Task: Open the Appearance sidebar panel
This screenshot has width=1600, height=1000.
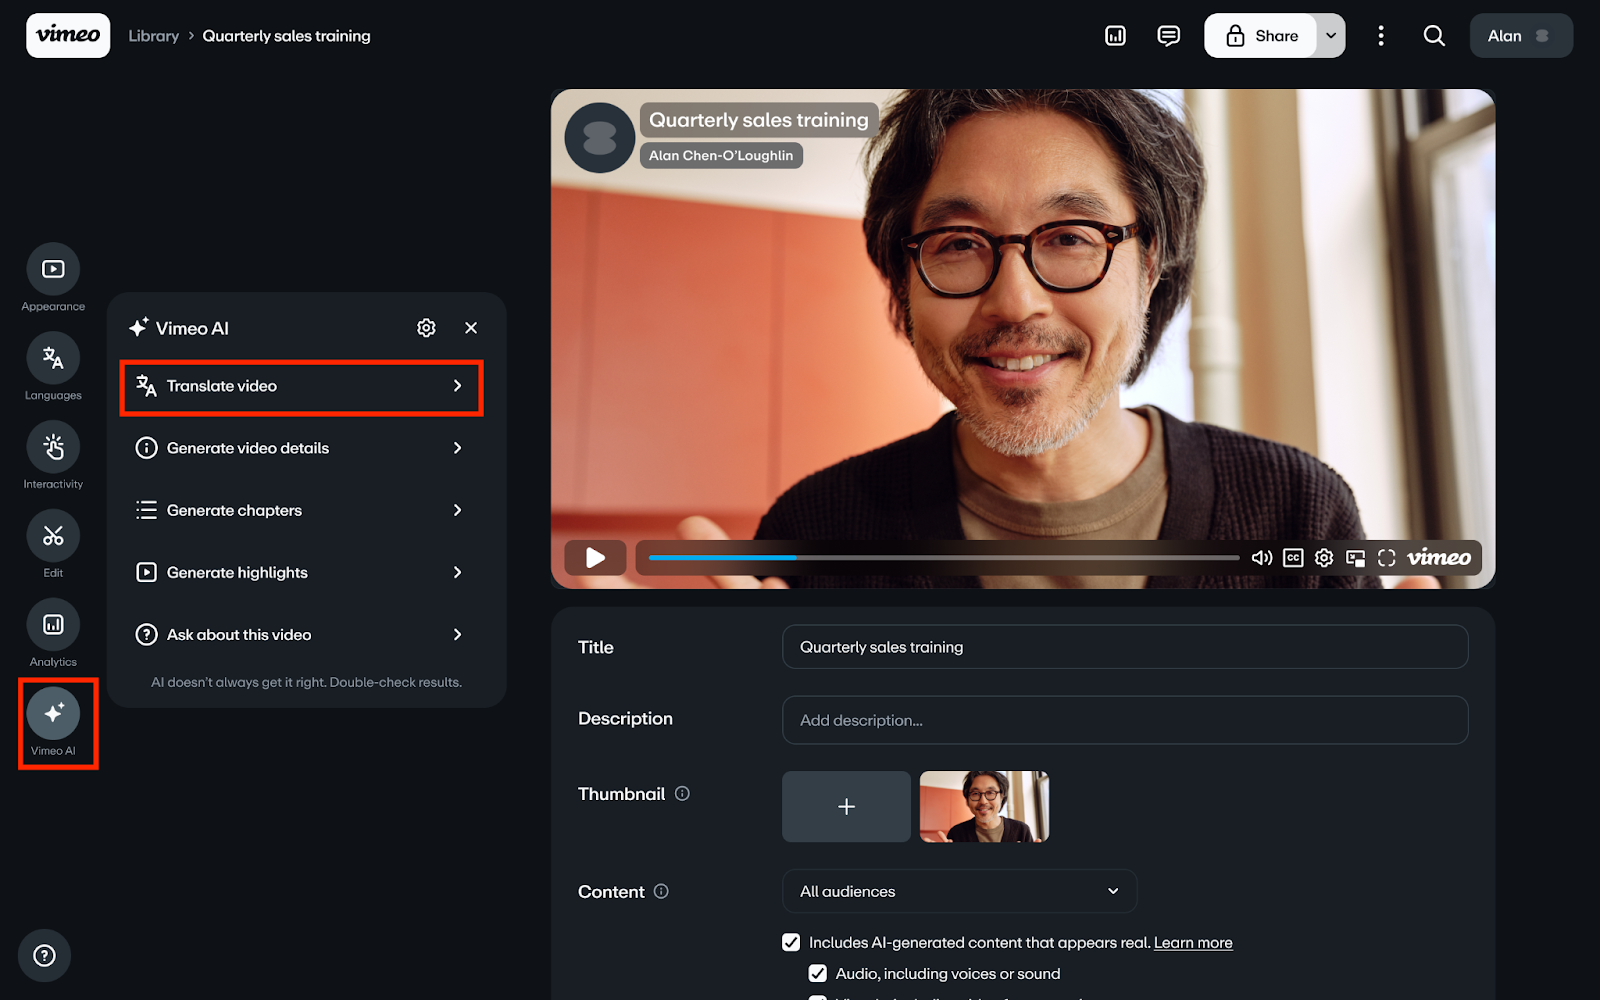Action: 53,270
